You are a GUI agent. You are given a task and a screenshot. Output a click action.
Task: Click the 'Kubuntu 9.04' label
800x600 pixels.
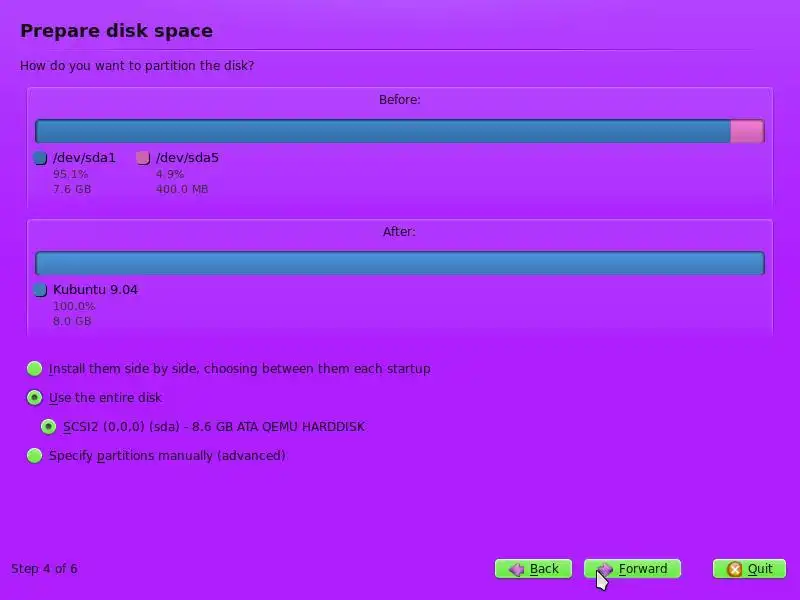95,290
